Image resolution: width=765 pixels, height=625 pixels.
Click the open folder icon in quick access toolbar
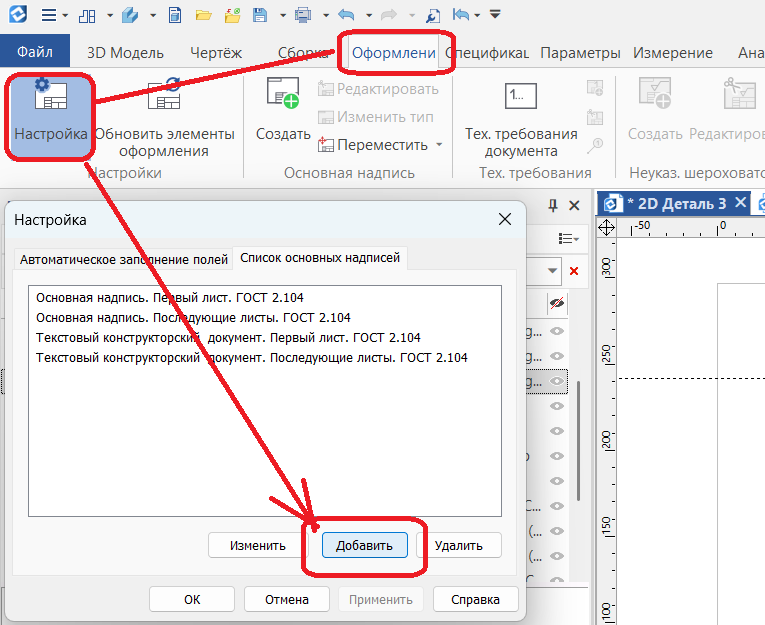(204, 15)
